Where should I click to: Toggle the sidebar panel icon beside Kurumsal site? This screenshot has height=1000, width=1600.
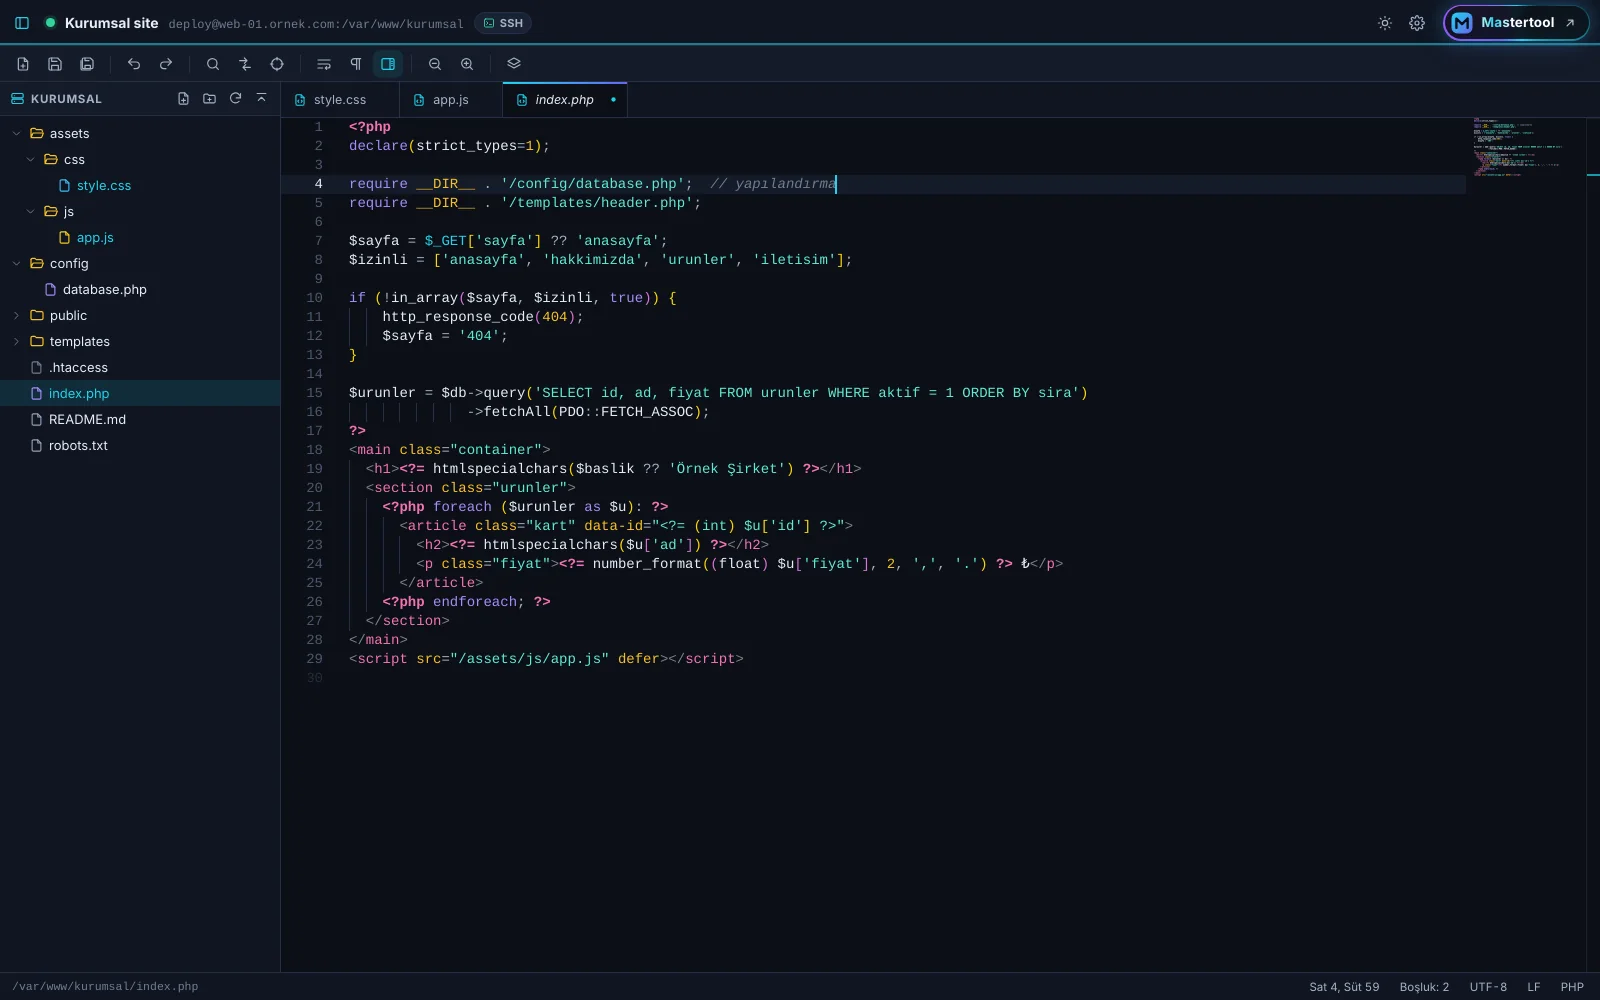click(22, 23)
